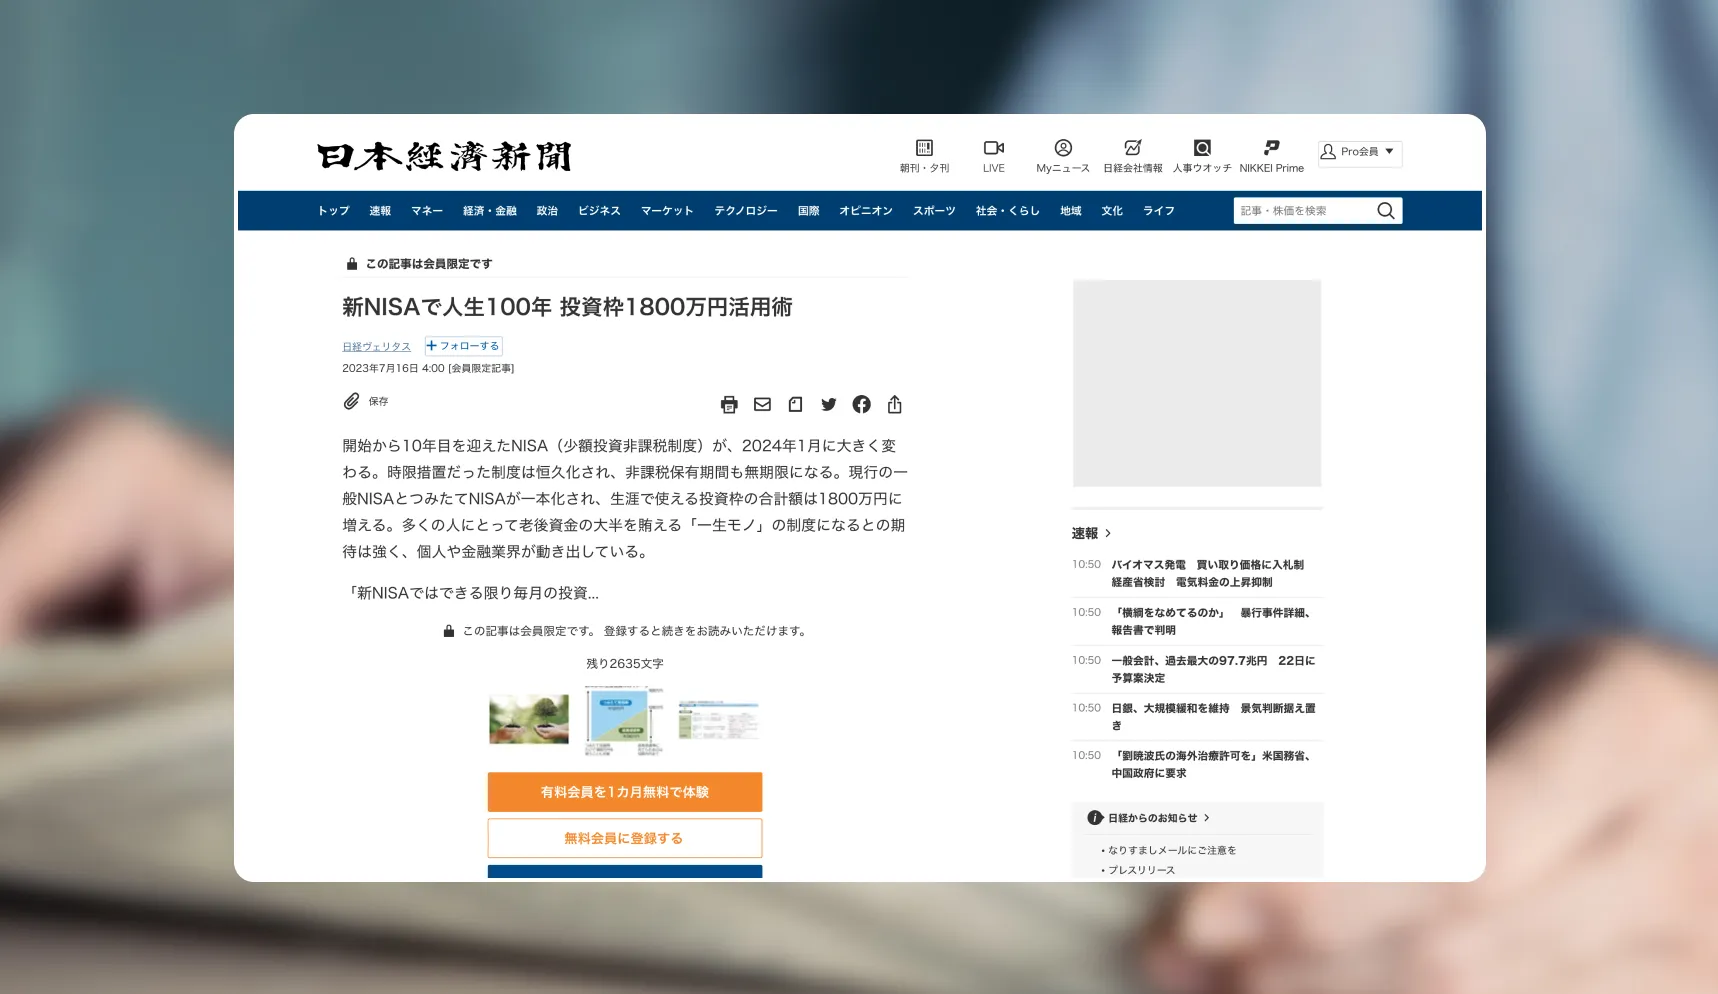
Task: Open 人事ウオッチ personnel watch
Action: [1202, 155]
